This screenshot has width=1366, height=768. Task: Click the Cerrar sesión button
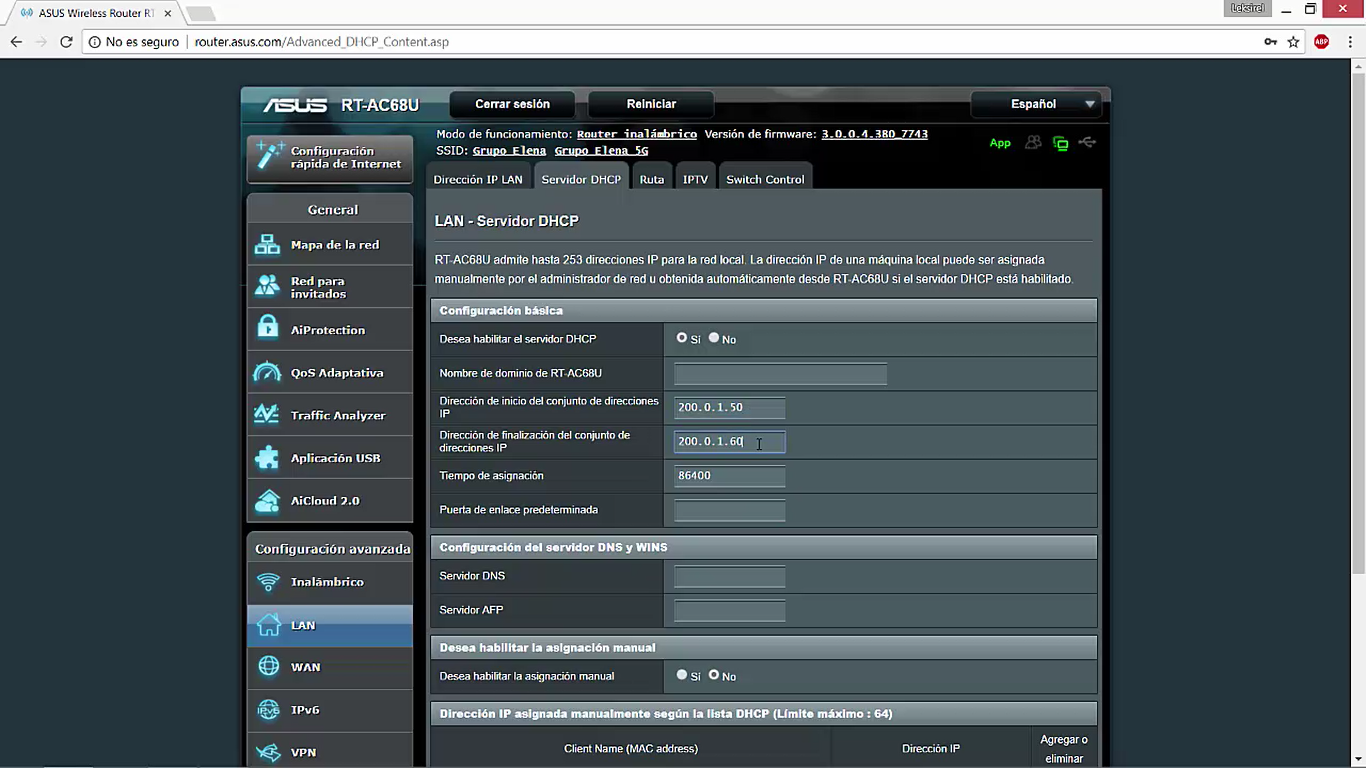click(512, 104)
